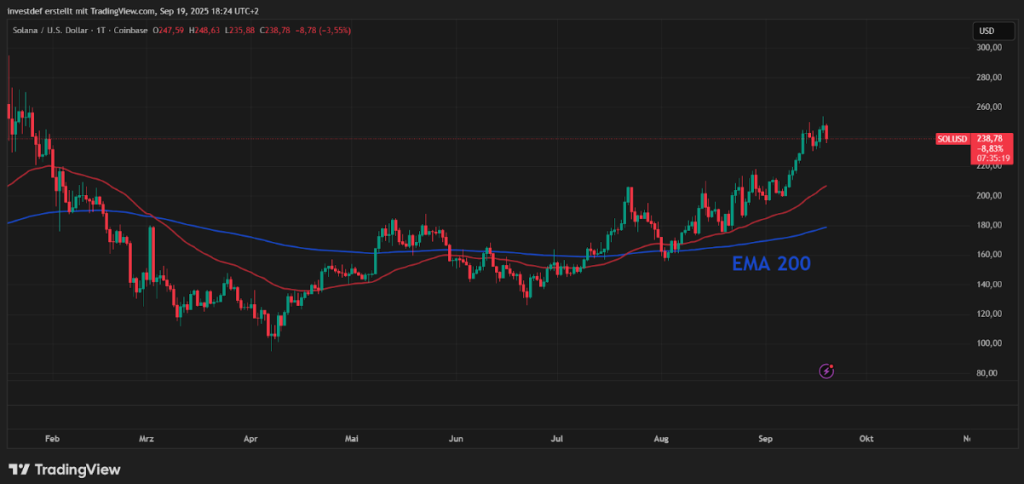Select the Apr label on time axis
This screenshot has width=1024, height=484.
click(250, 439)
